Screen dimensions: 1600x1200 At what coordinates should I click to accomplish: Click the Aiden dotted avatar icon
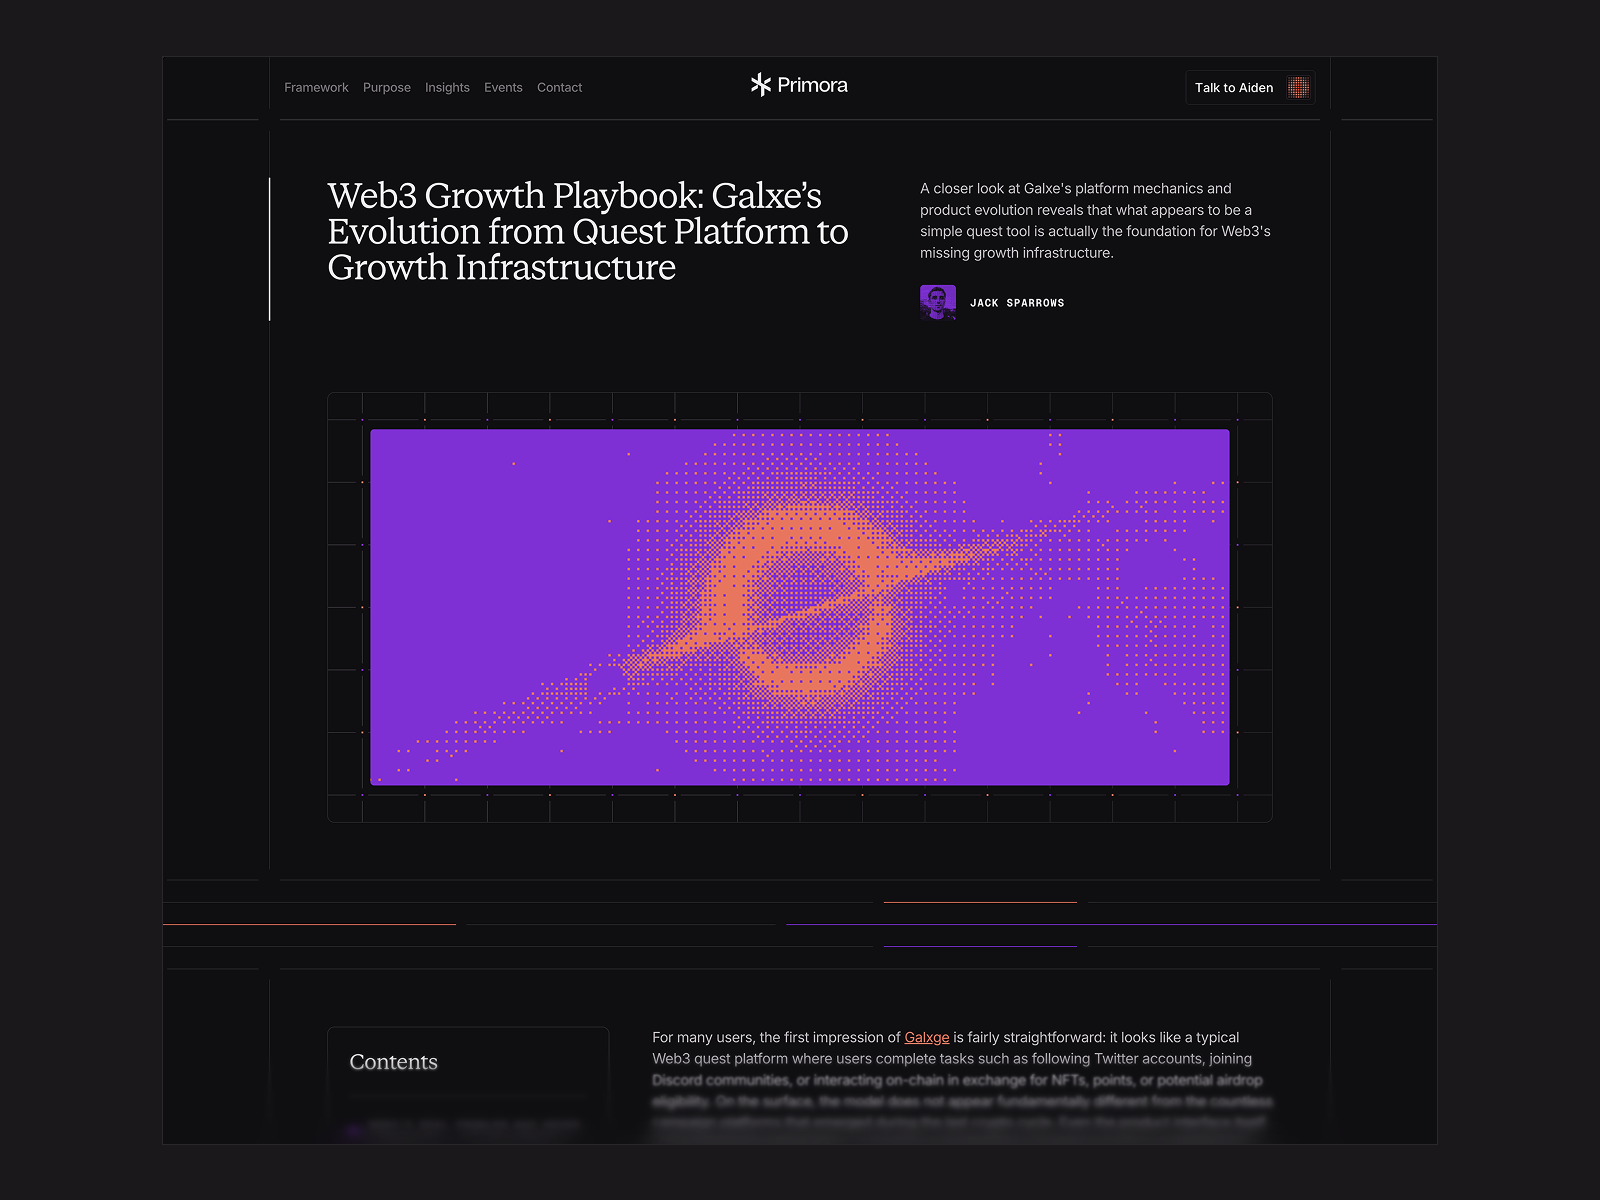[x=1298, y=88]
